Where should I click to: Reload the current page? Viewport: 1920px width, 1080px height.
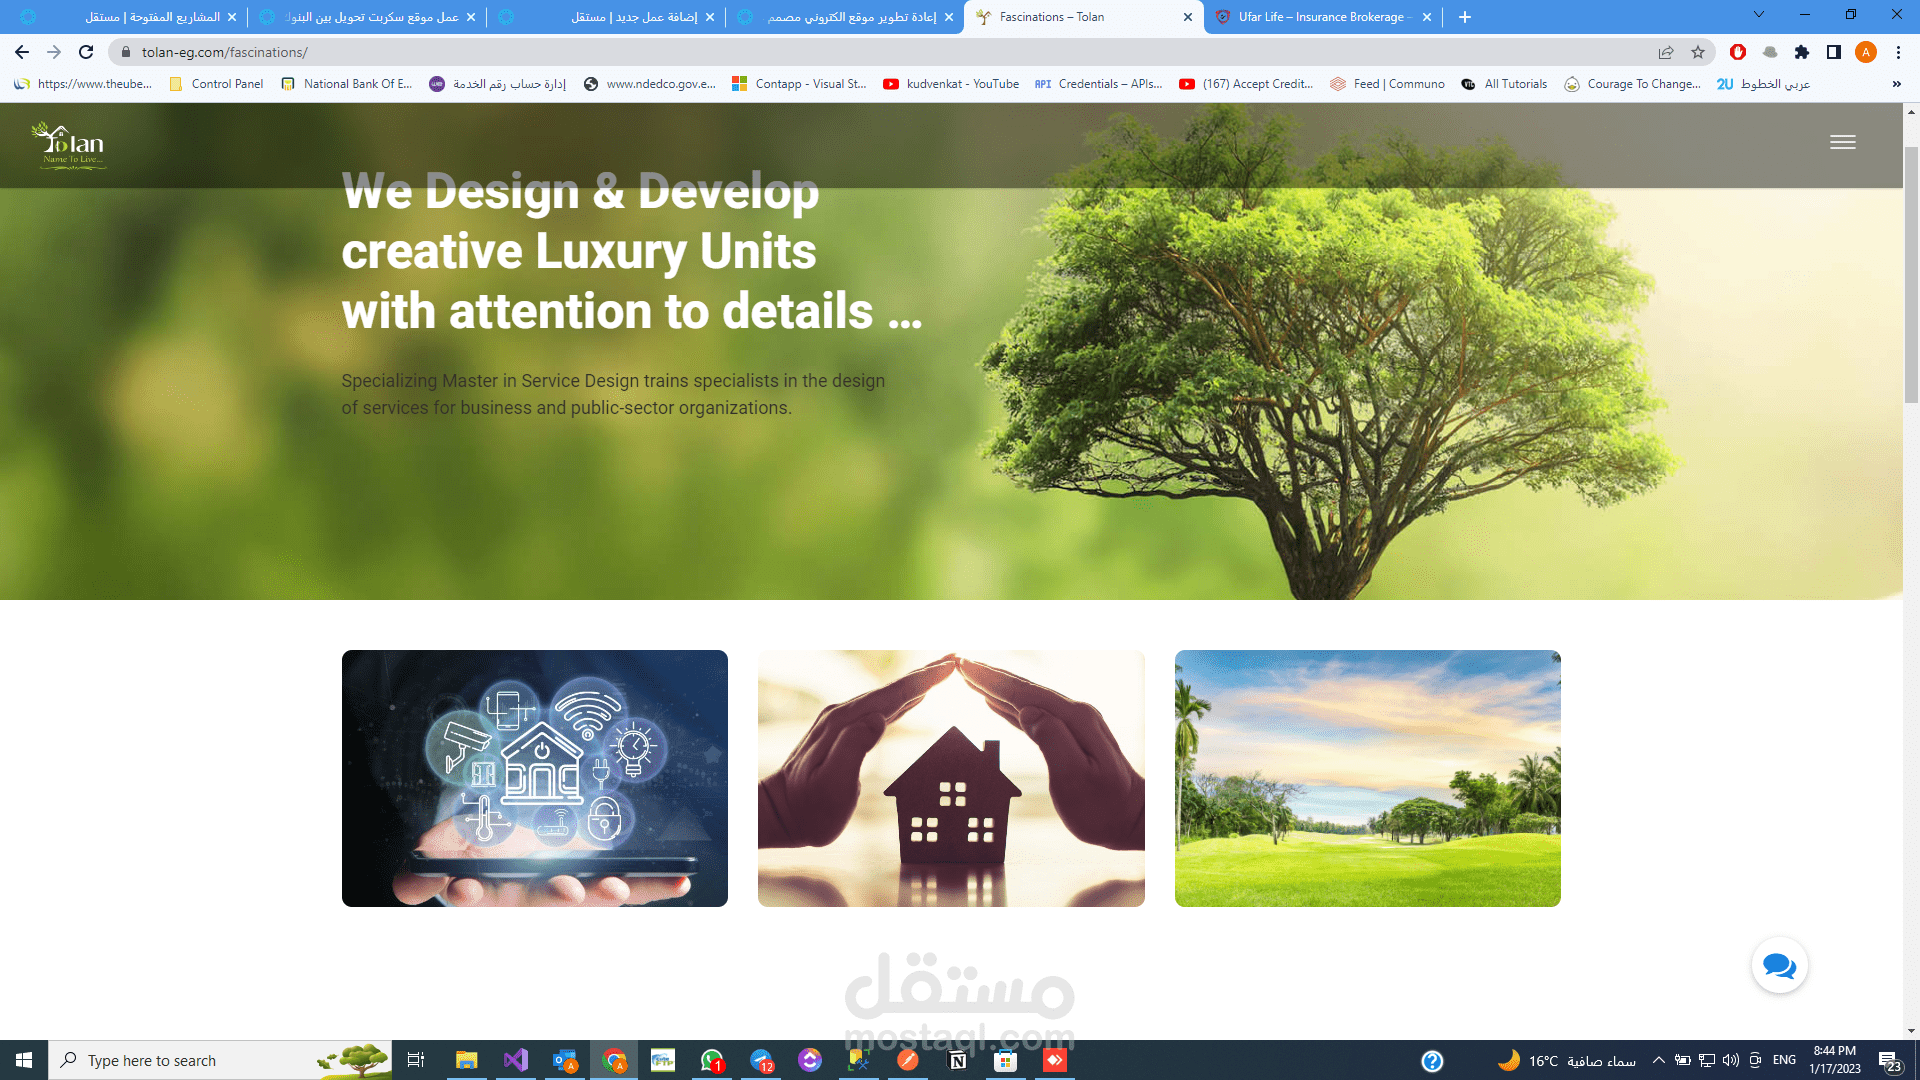[x=86, y=52]
